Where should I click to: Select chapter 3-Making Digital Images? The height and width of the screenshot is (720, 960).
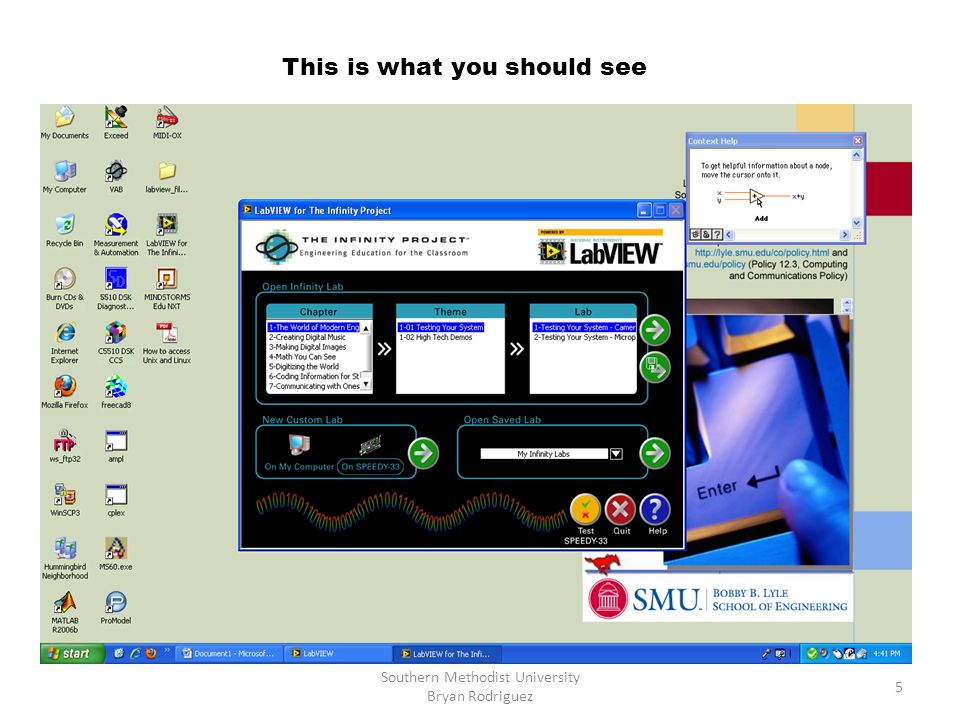(308, 347)
